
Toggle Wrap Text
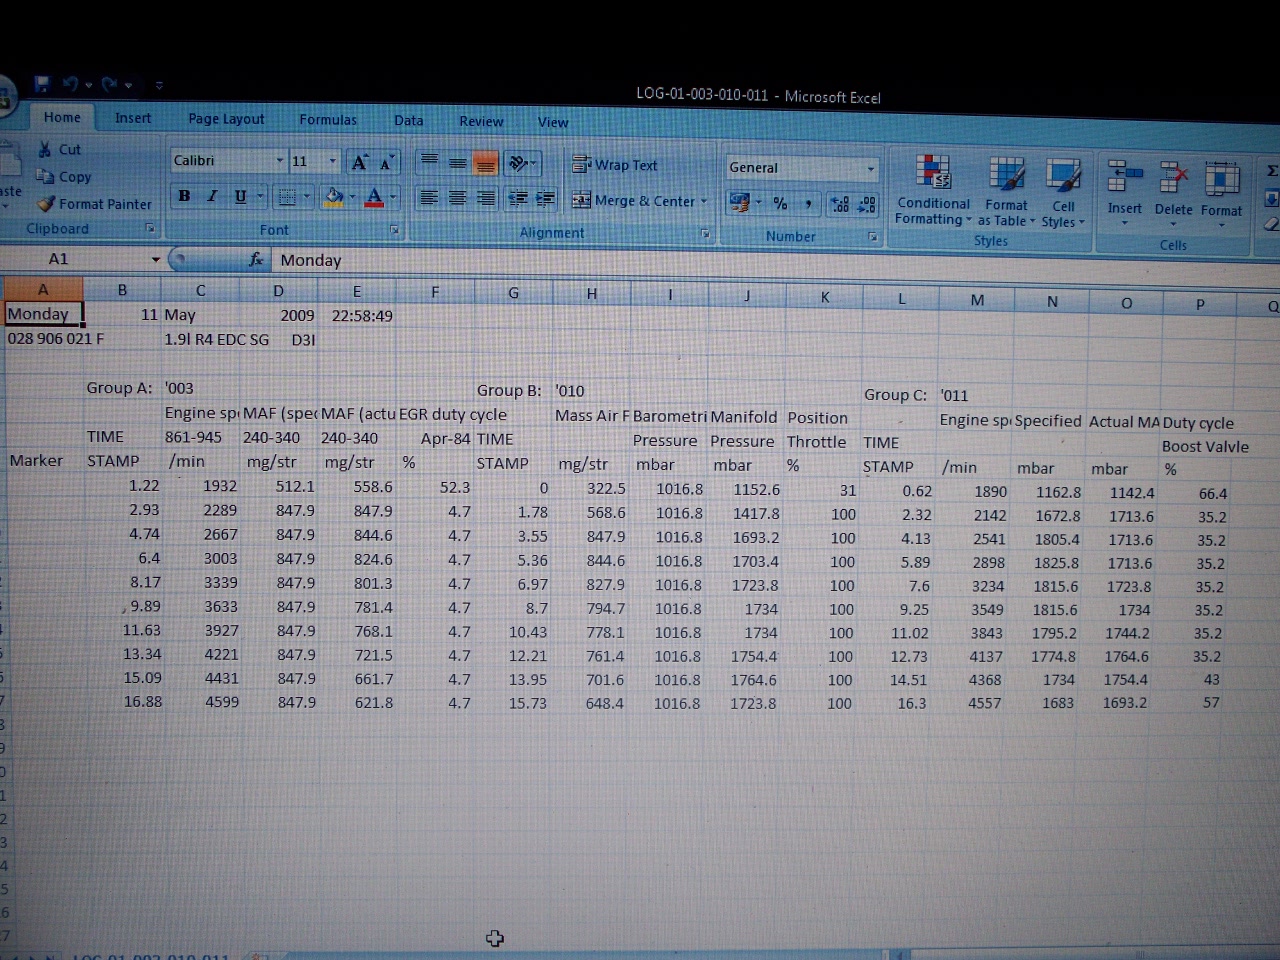pyautogui.click(x=615, y=164)
